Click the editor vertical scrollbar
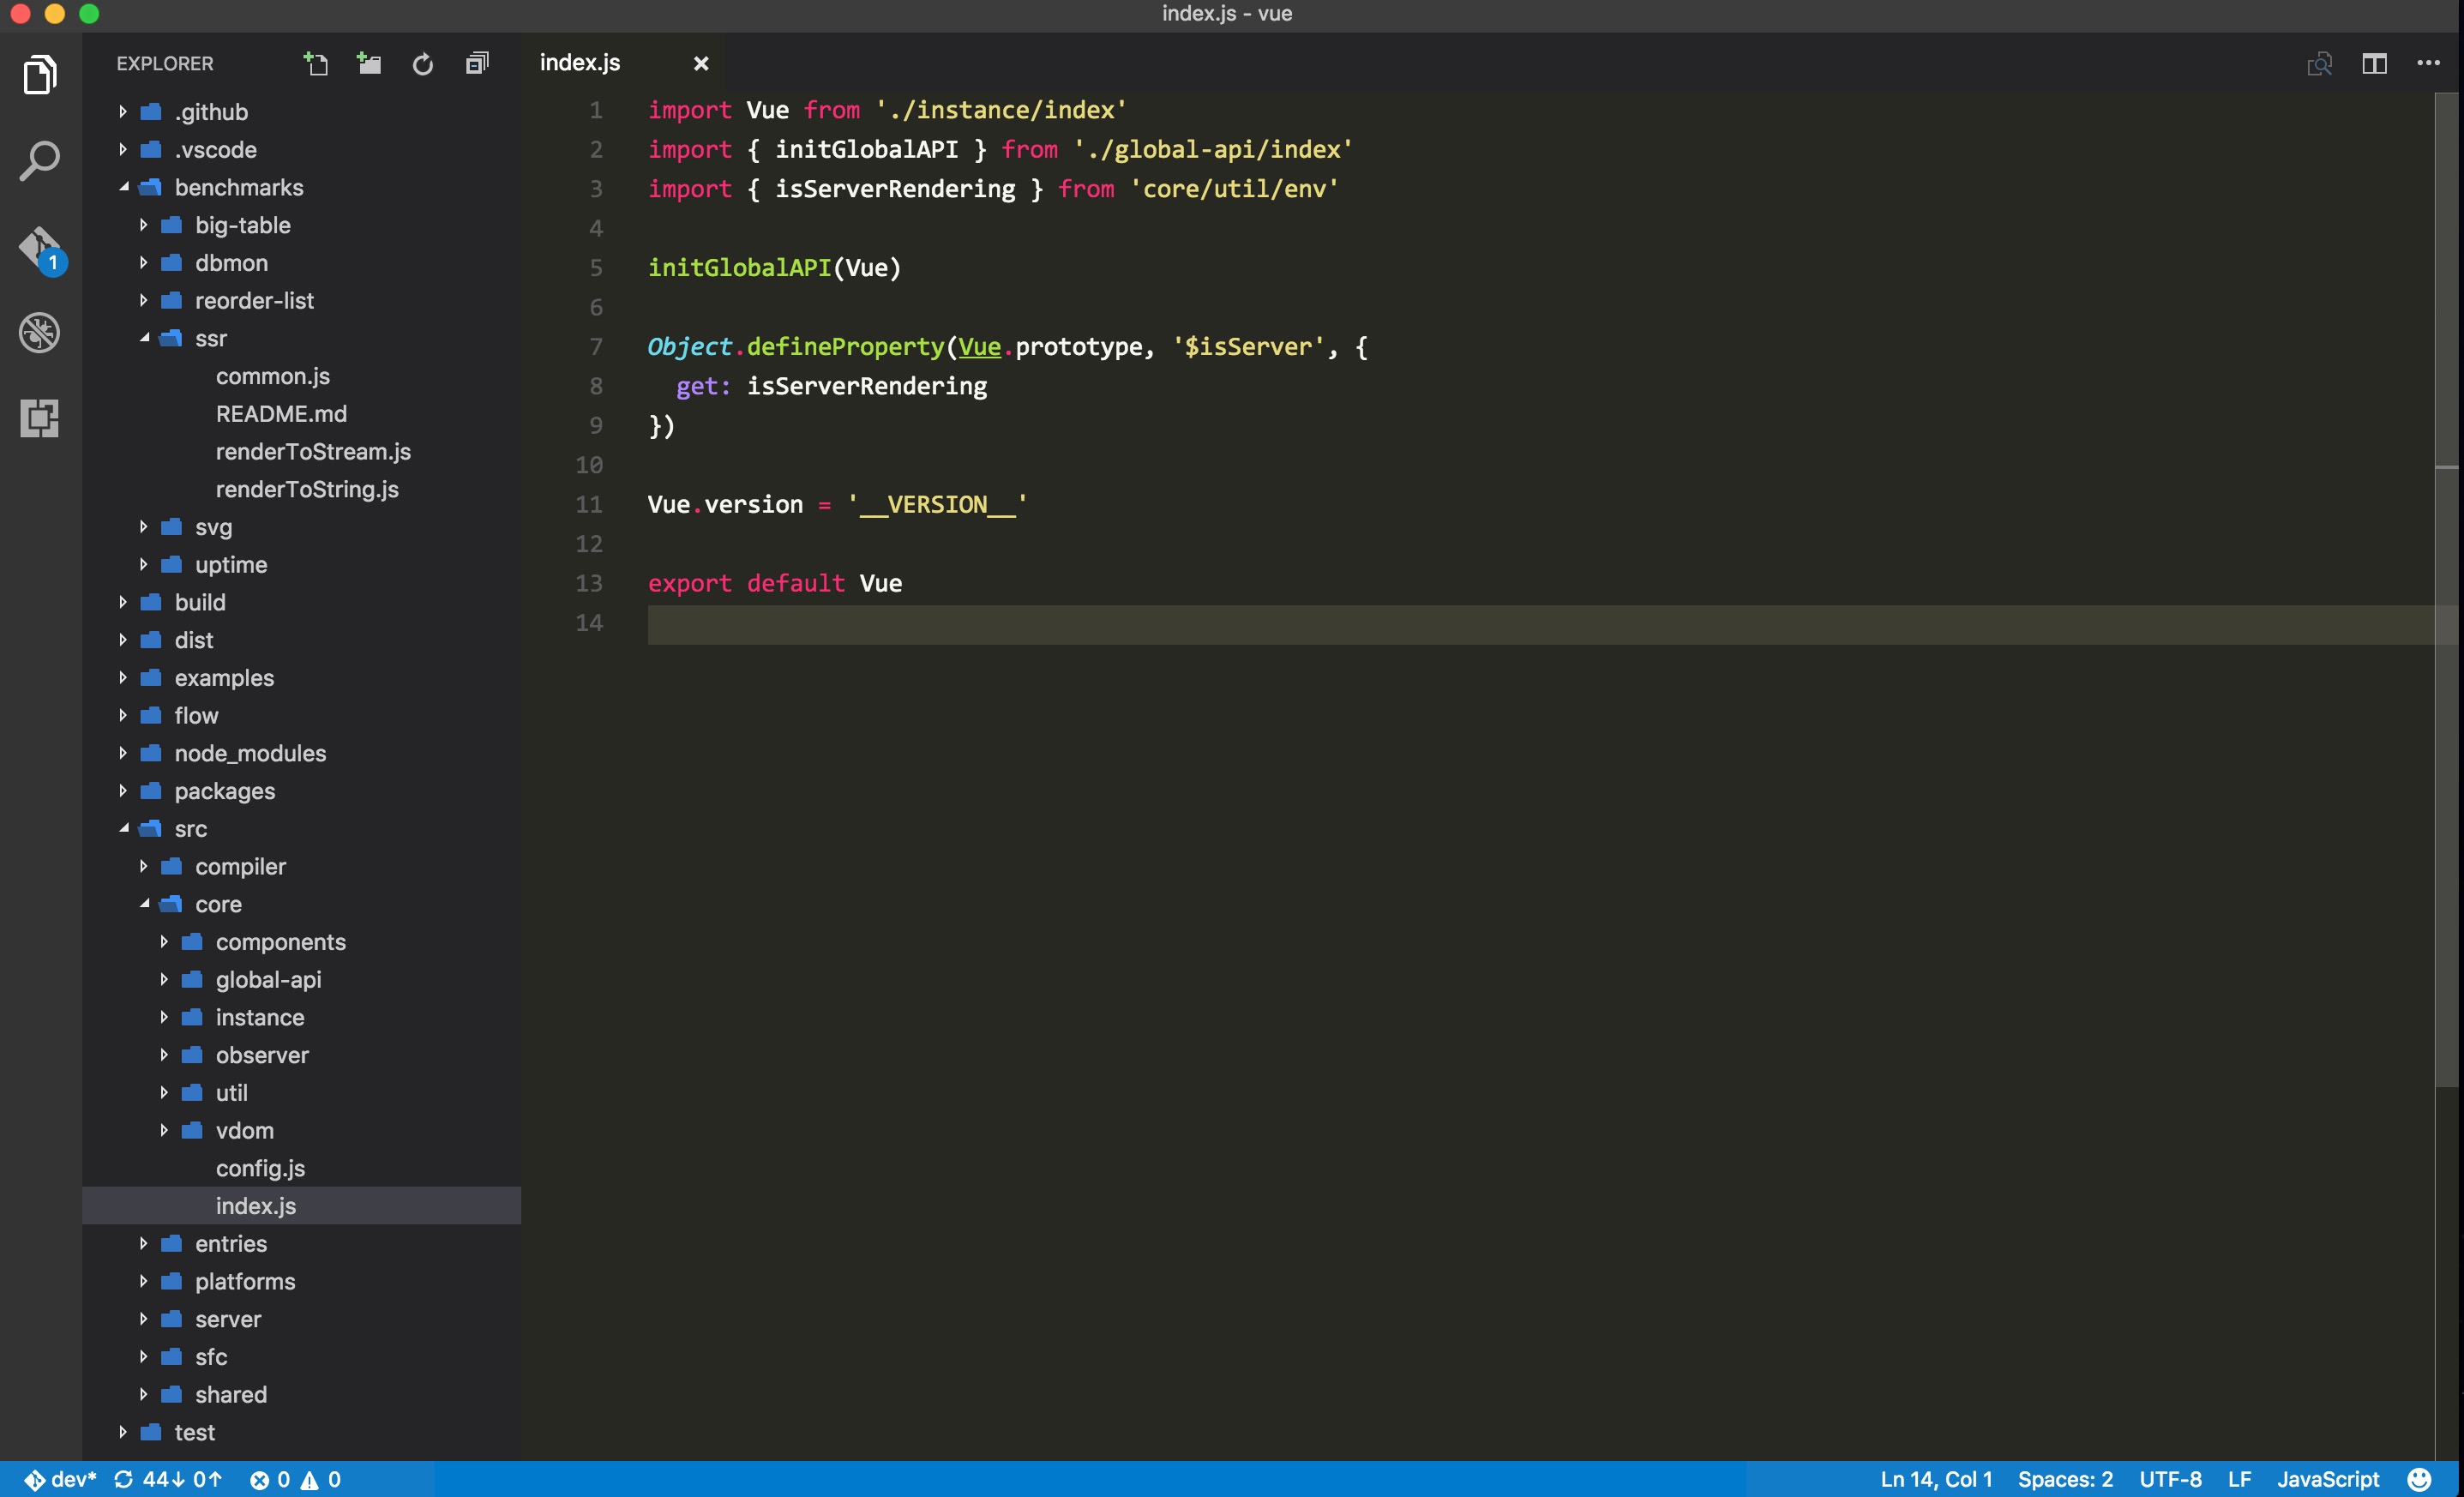This screenshot has width=2464, height=1497. click(2447, 590)
